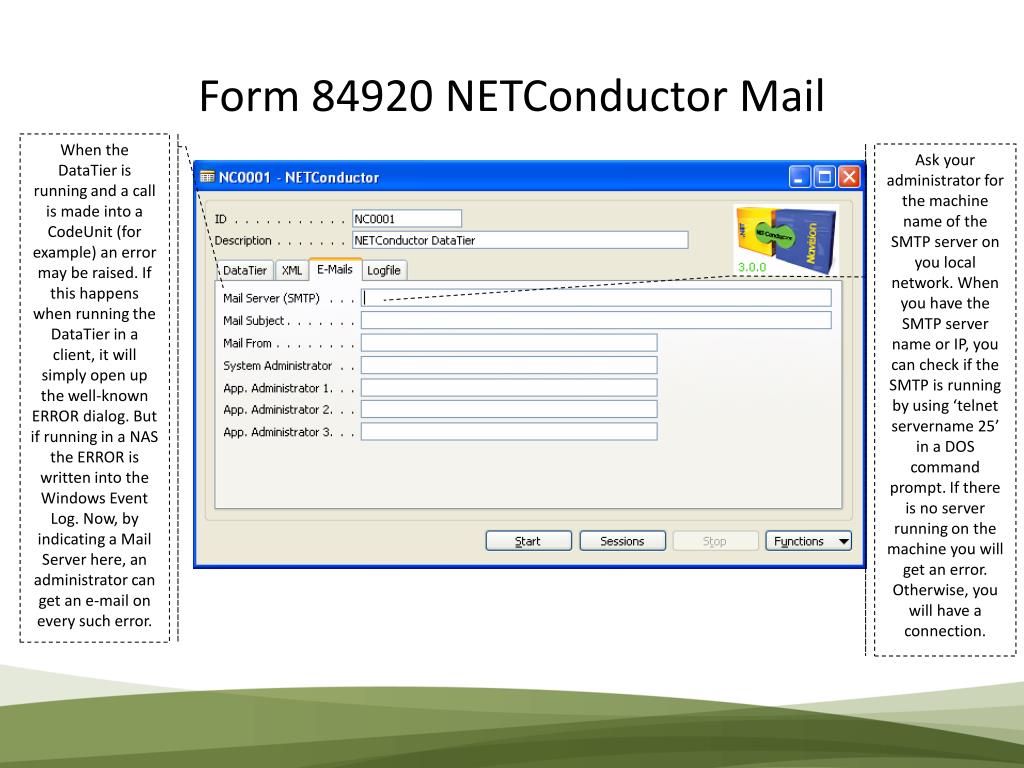1024x768 pixels.
Task: Open the XML tab
Action: (292, 270)
